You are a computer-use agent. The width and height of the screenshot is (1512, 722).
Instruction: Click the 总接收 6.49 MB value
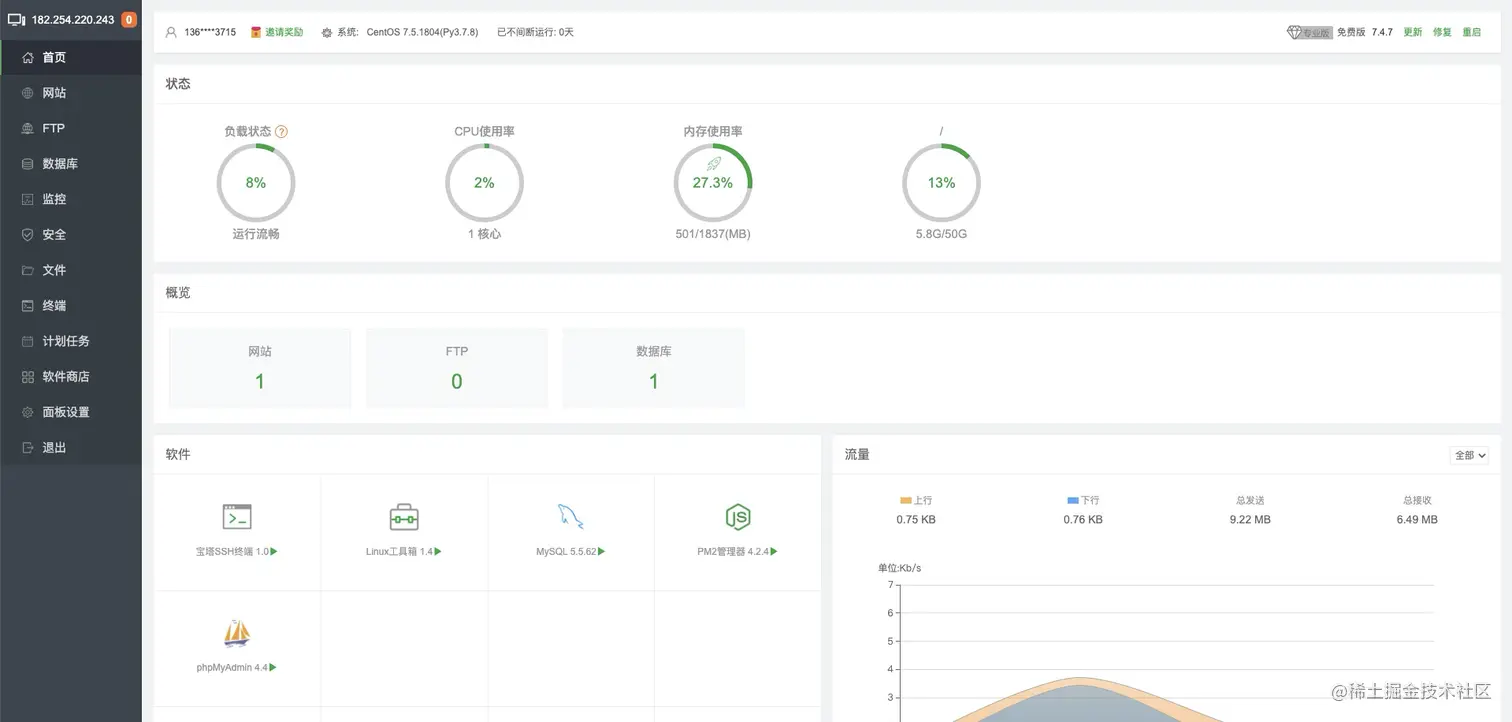tap(1417, 519)
